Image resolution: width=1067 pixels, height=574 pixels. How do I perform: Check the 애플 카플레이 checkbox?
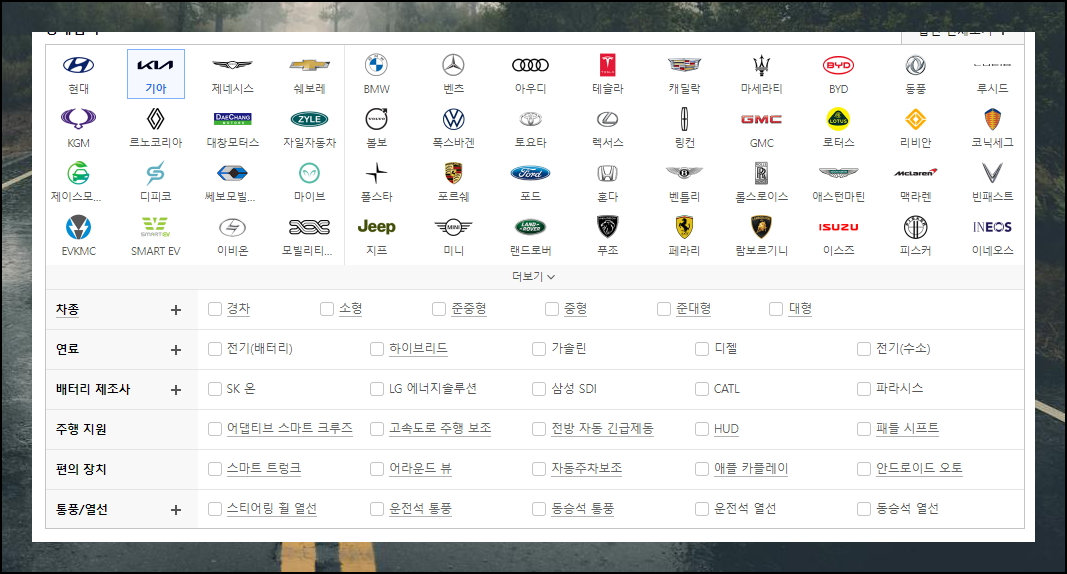(x=702, y=469)
